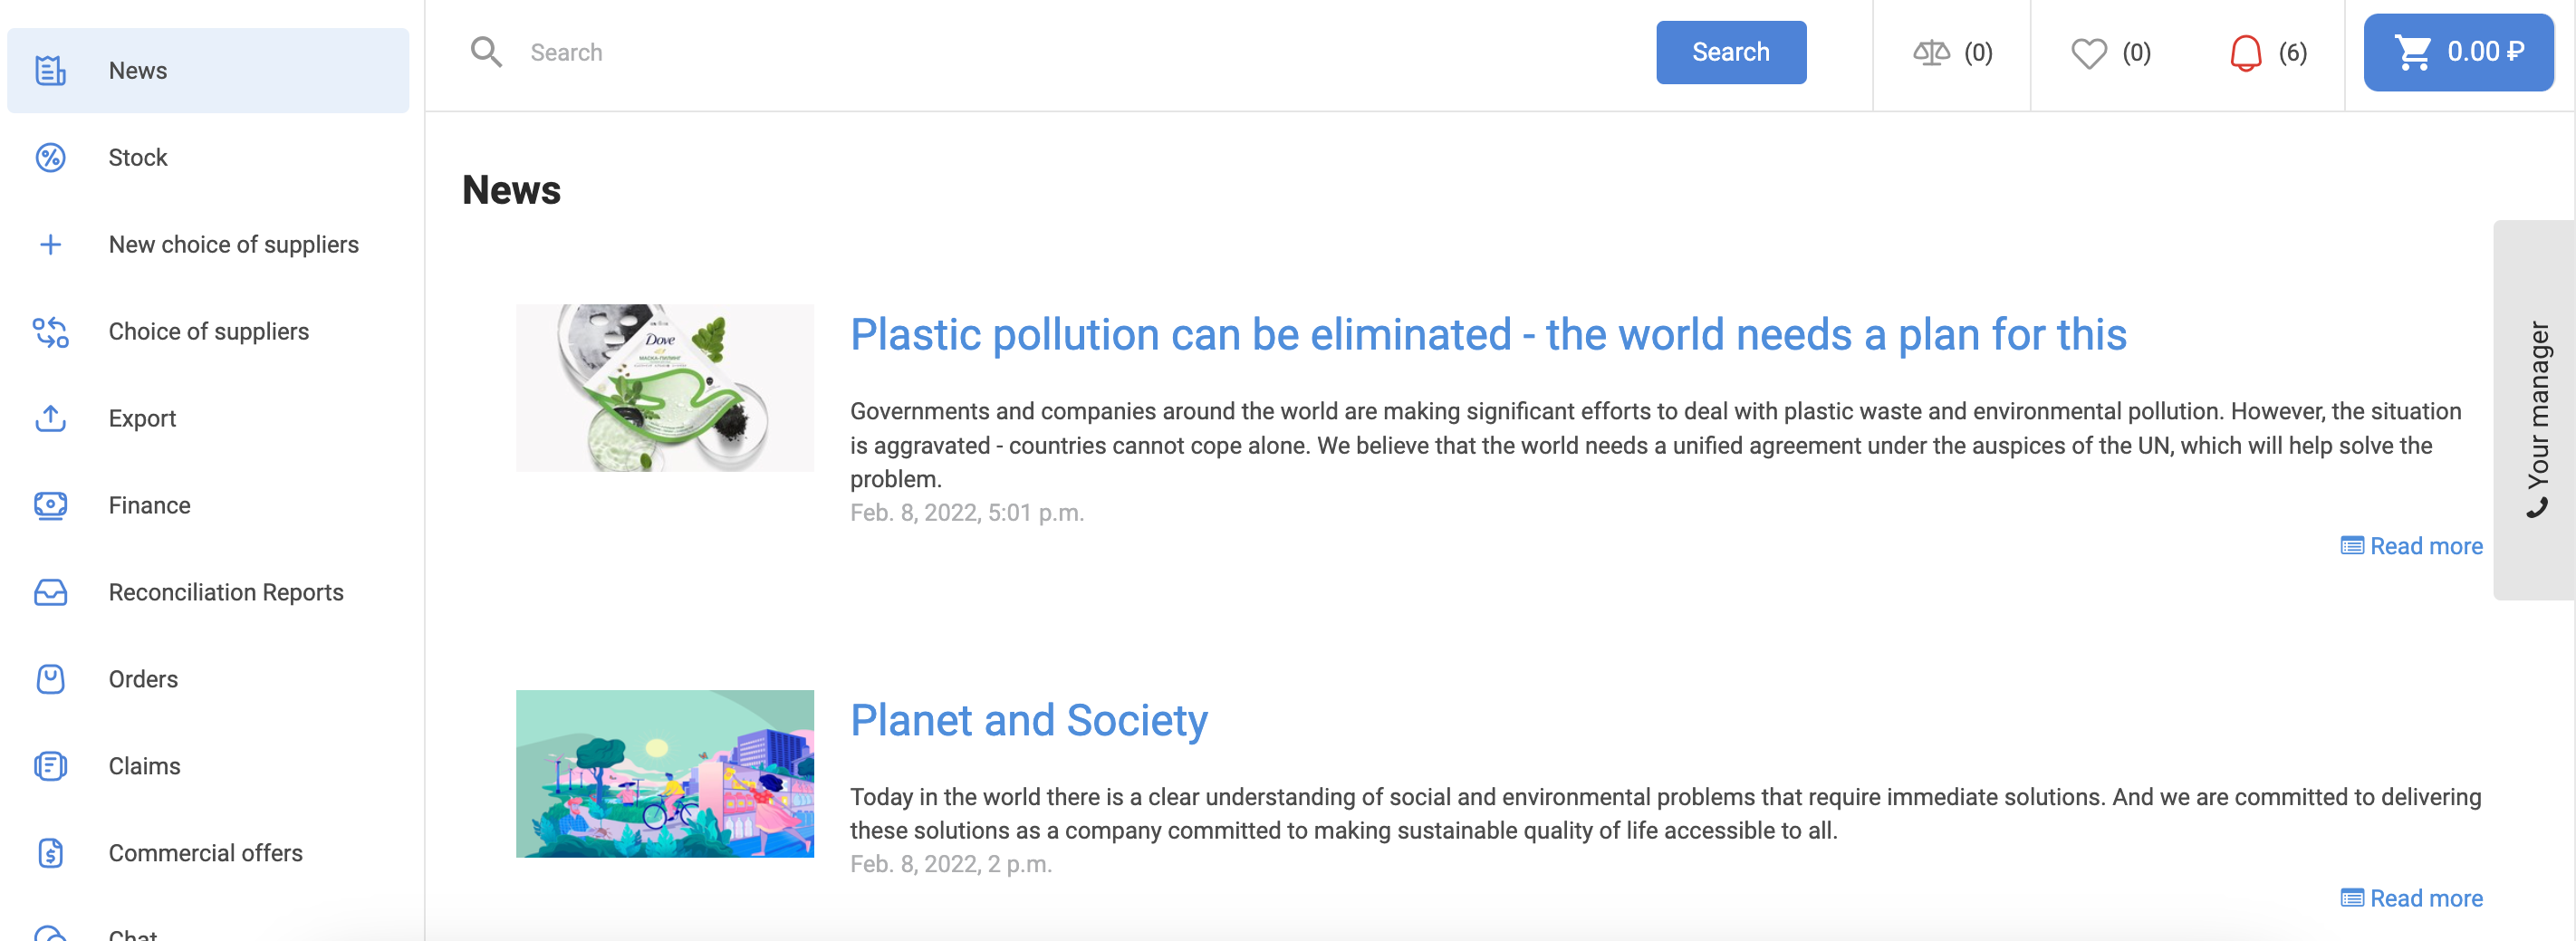Screen dimensions: 2576x941
Task: Click the Stock percent icon
Action: (50, 158)
